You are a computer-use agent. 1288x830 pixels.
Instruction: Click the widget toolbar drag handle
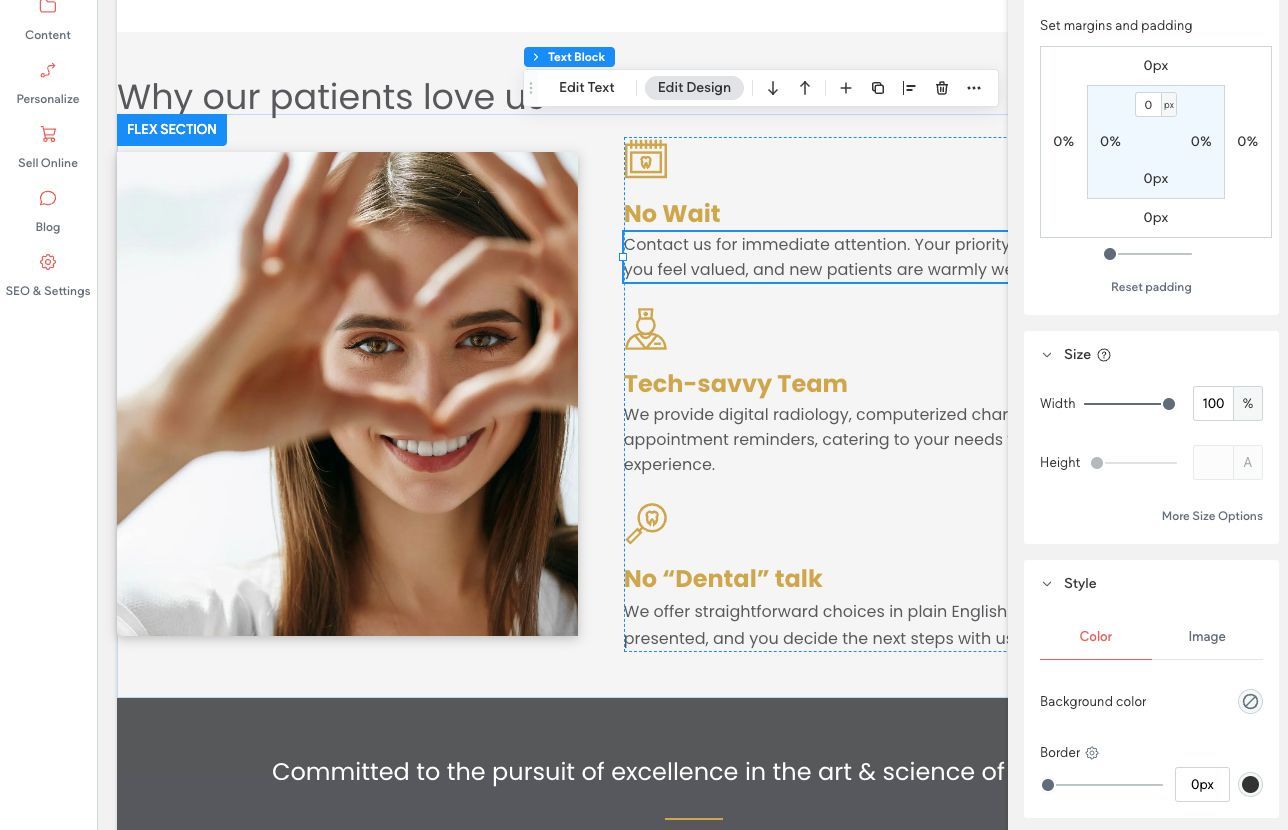tap(531, 88)
